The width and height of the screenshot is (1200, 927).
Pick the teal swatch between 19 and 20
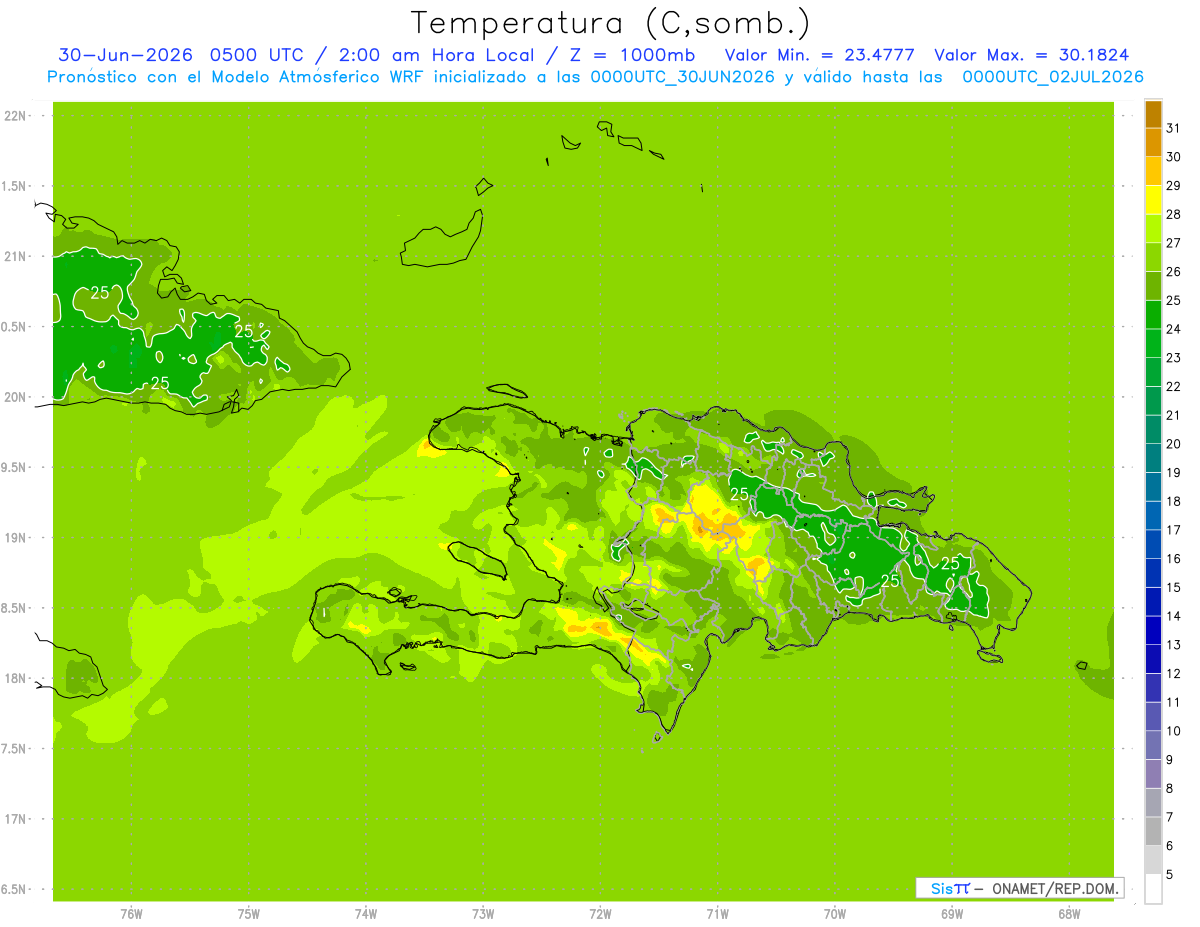coord(1153,459)
